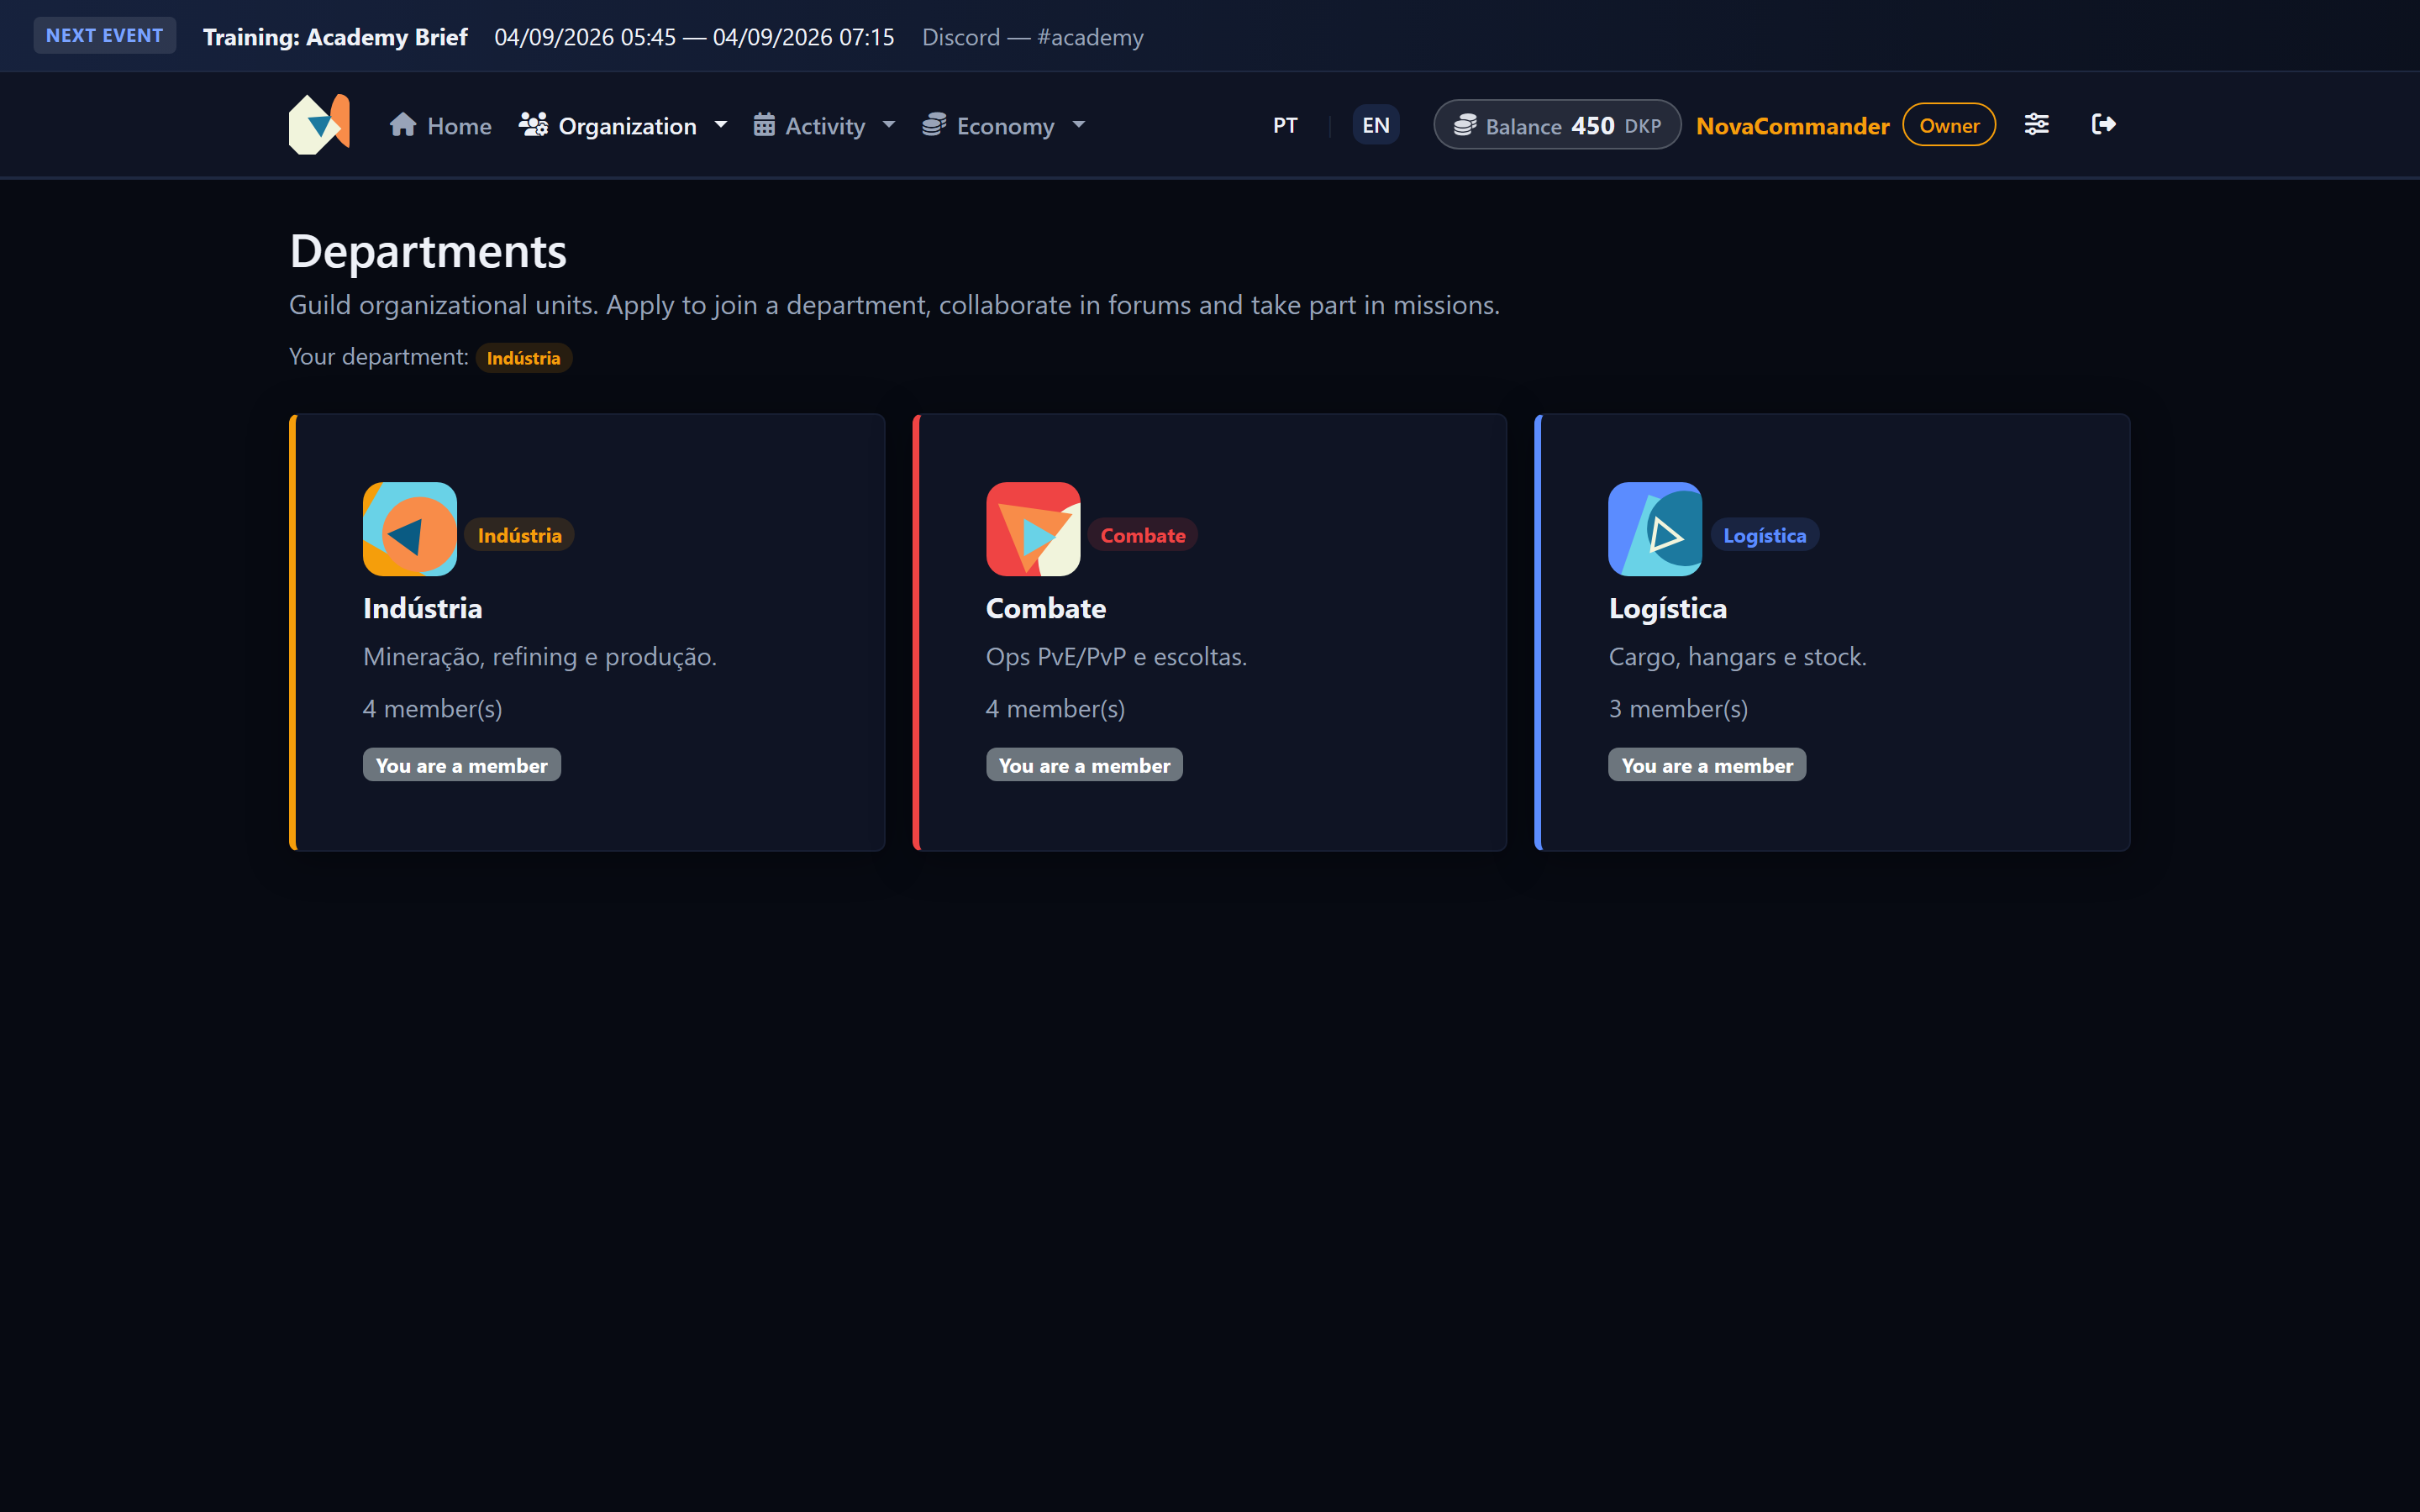Expand the Economy dropdown arrow

click(x=1078, y=125)
